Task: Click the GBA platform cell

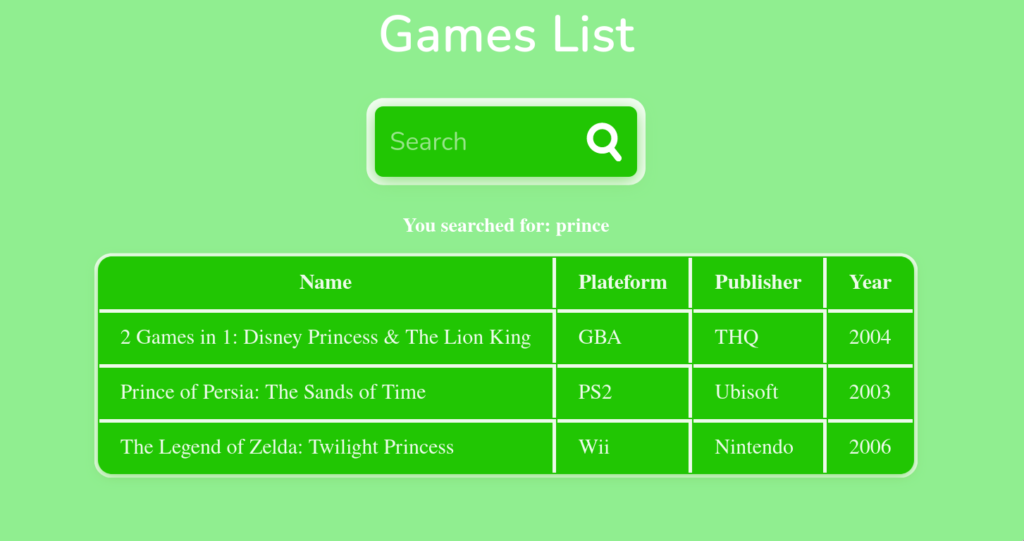Action: [x=622, y=337]
